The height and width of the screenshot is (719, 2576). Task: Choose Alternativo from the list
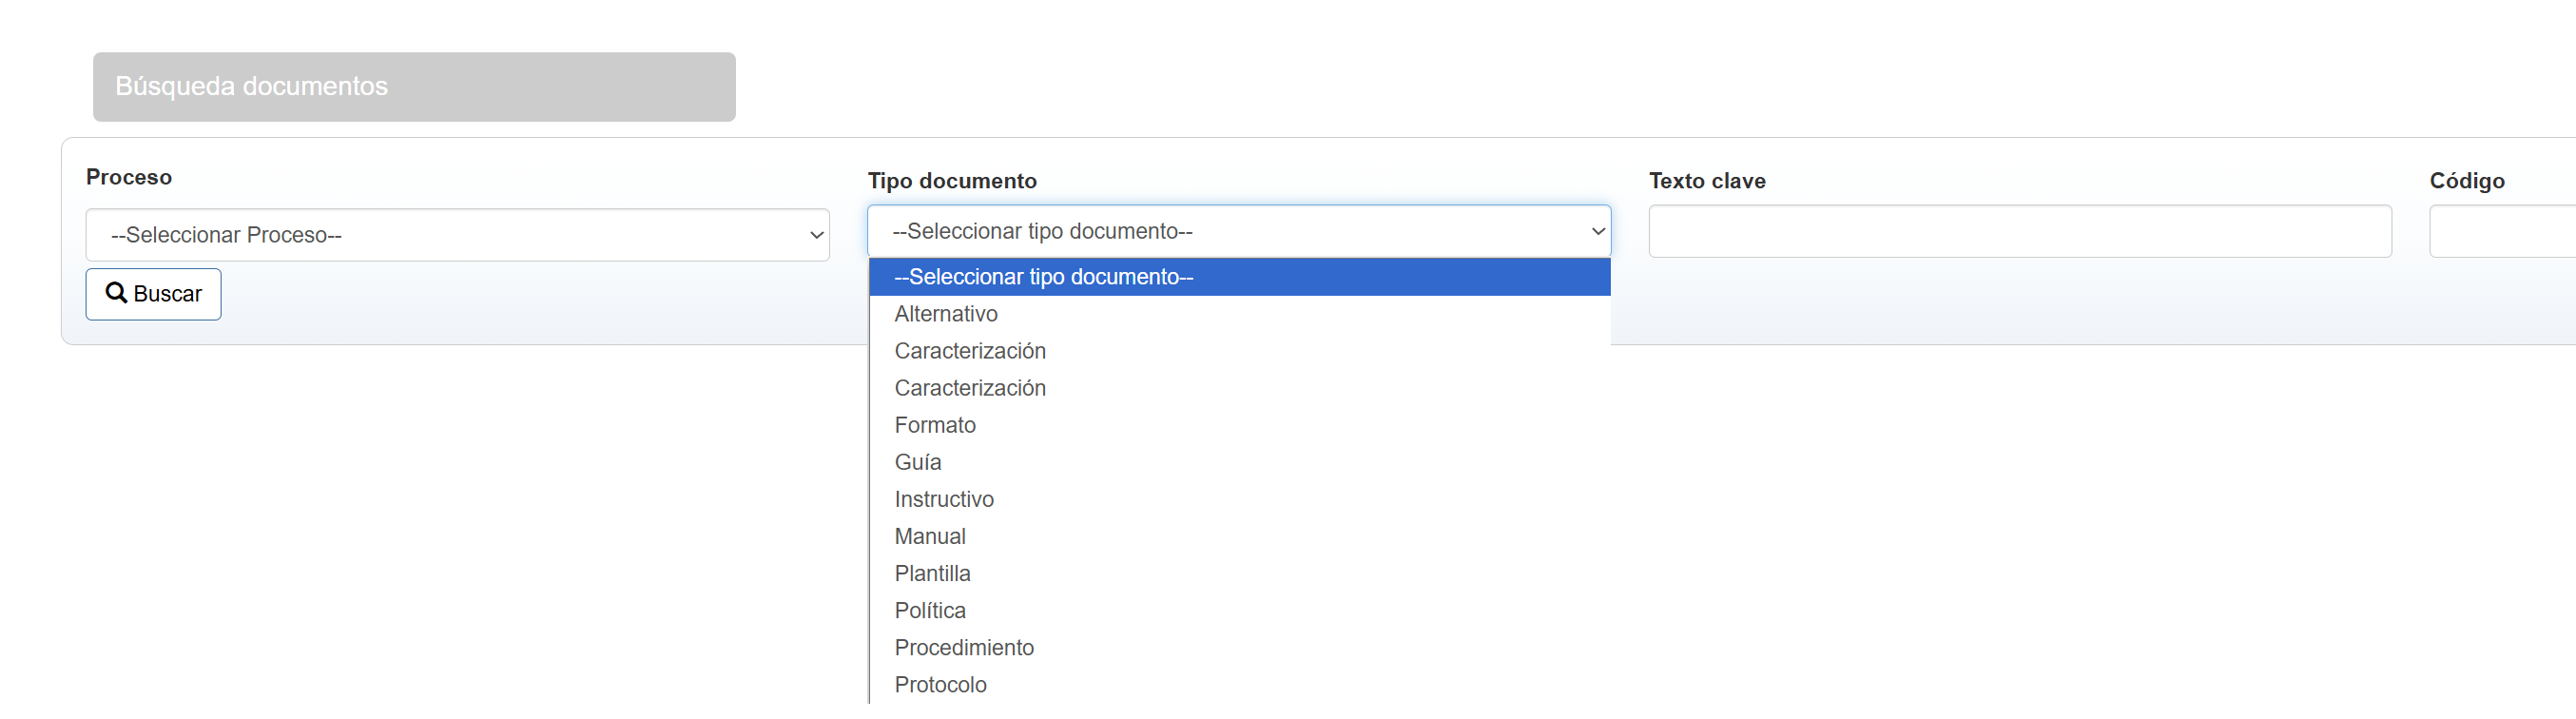coord(1239,314)
